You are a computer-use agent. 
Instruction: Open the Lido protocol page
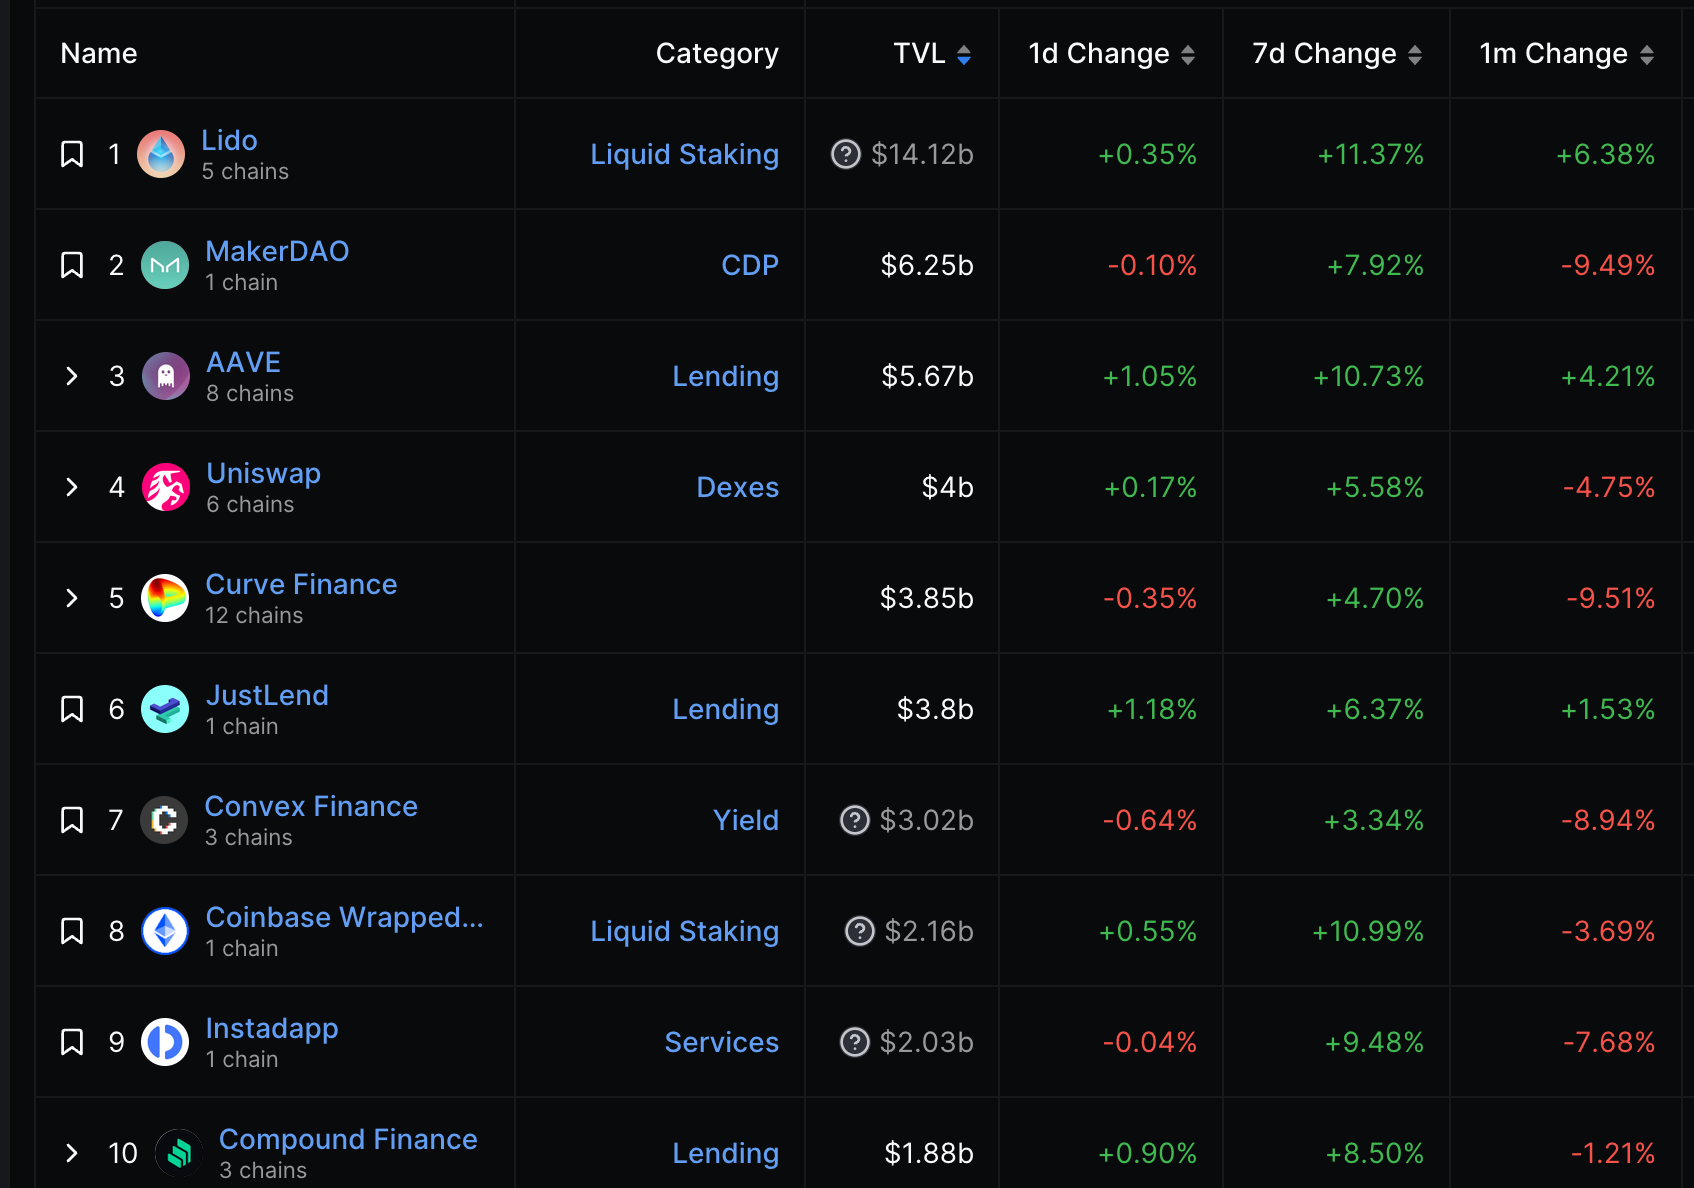(x=229, y=140)
